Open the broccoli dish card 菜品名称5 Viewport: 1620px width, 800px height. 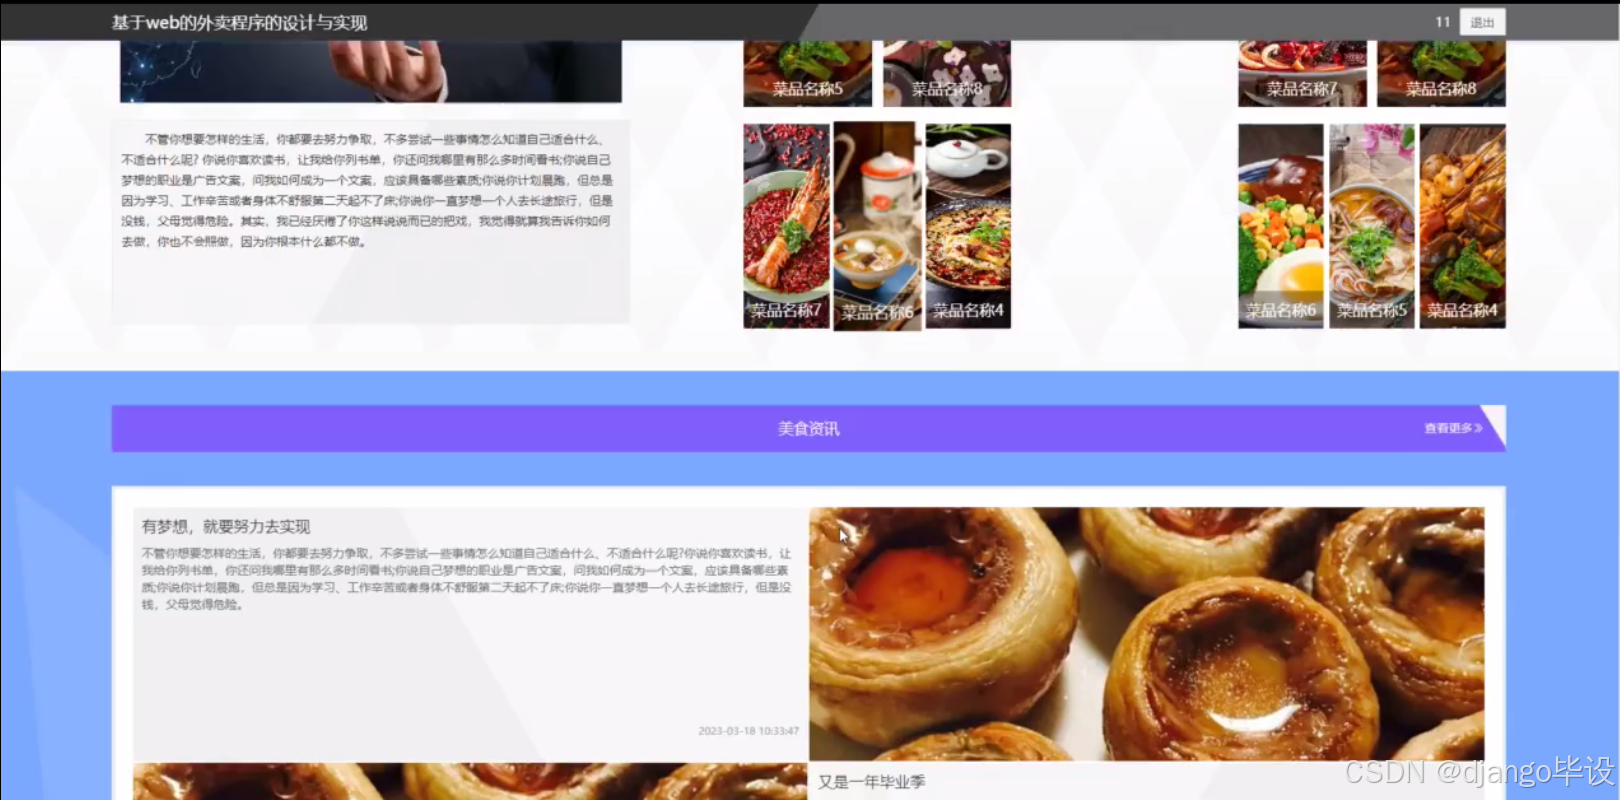coord(807,73)
